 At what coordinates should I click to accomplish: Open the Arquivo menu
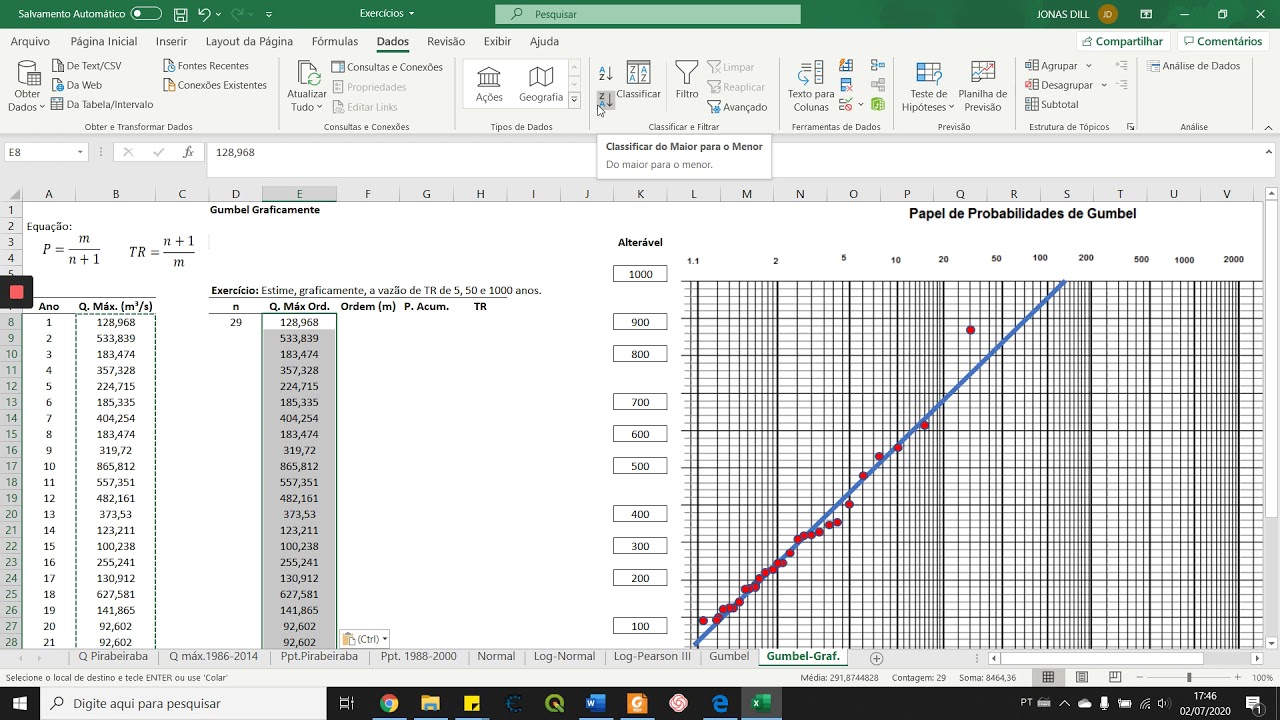tap(30, 41)
